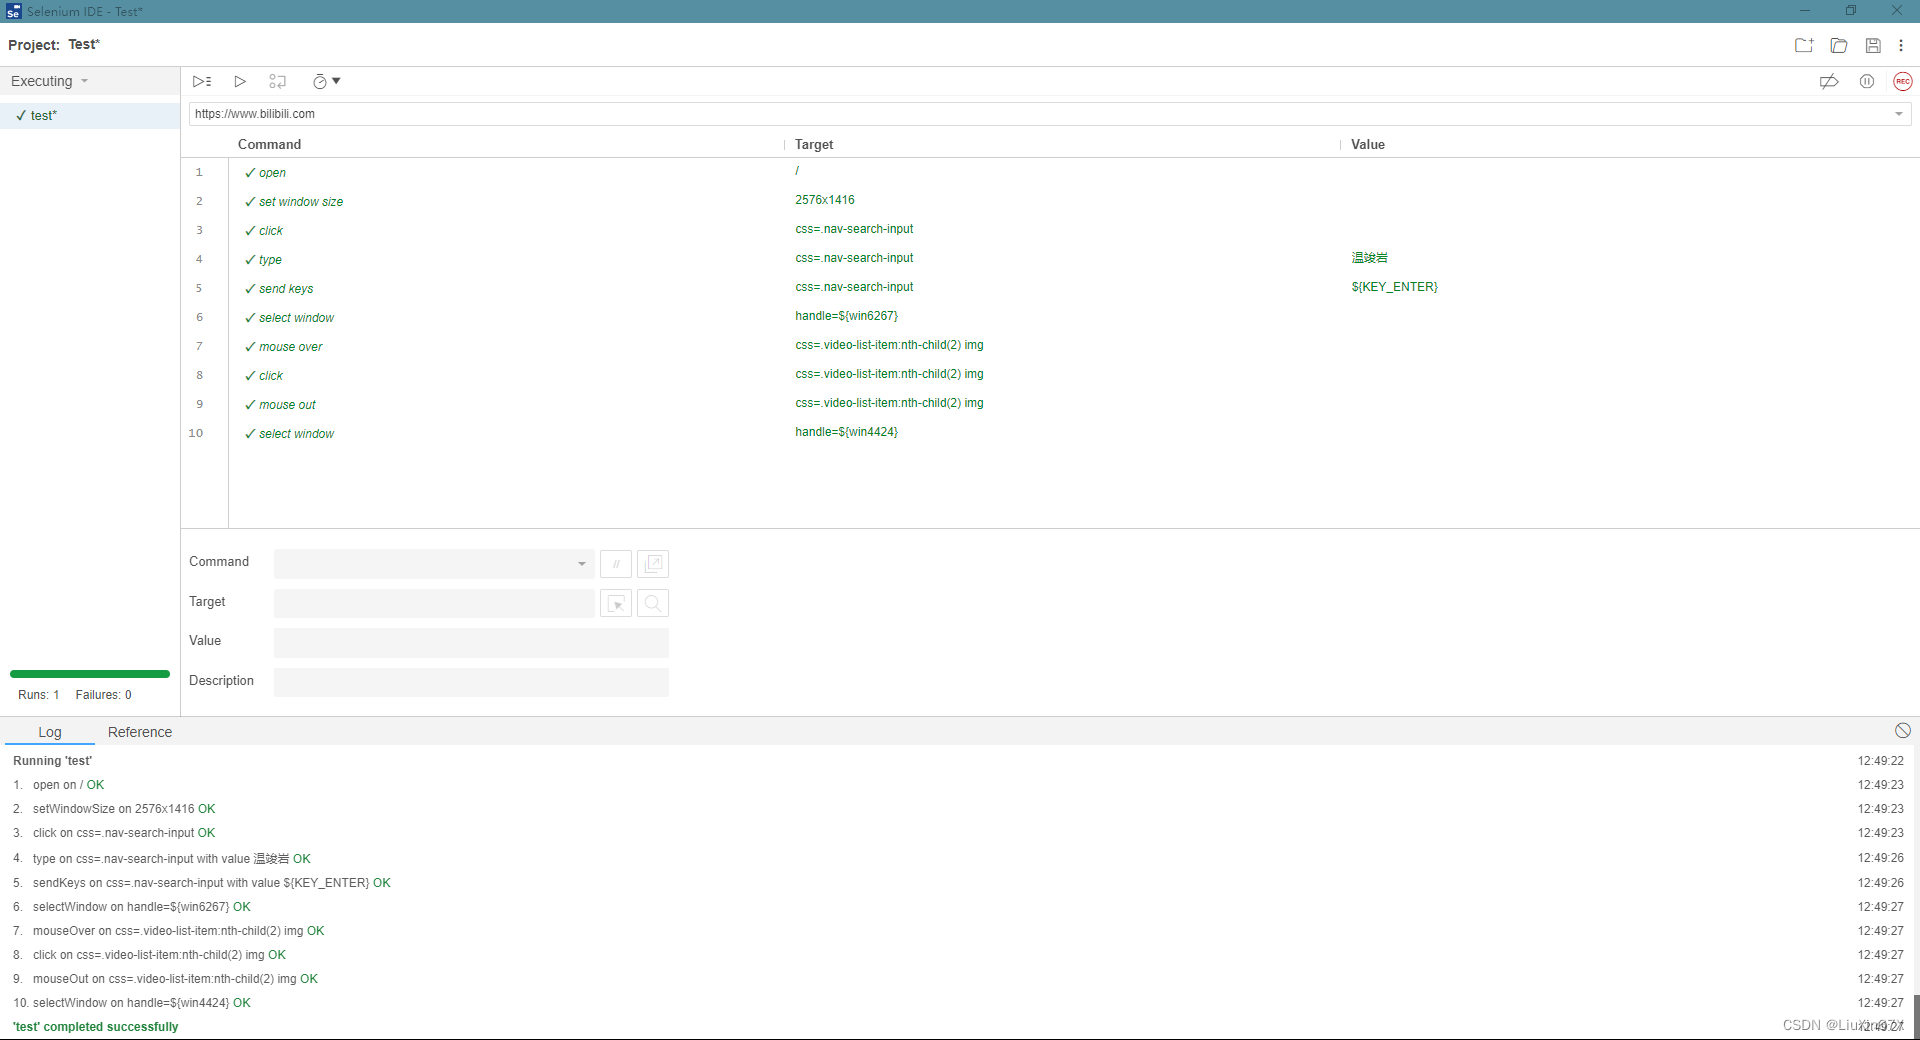This screenshot has width=1920, height=1040.
Task: Click row number 10 breakpoint gutter
Action: [x=196, y=433]
